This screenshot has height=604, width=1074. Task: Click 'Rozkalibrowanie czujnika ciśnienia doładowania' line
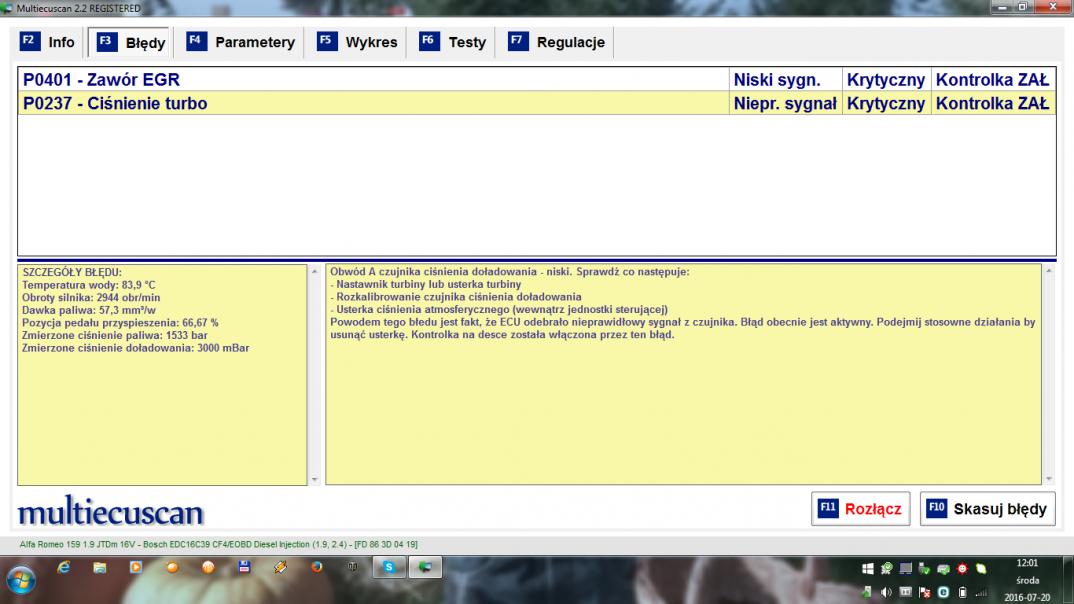[456, 297]
